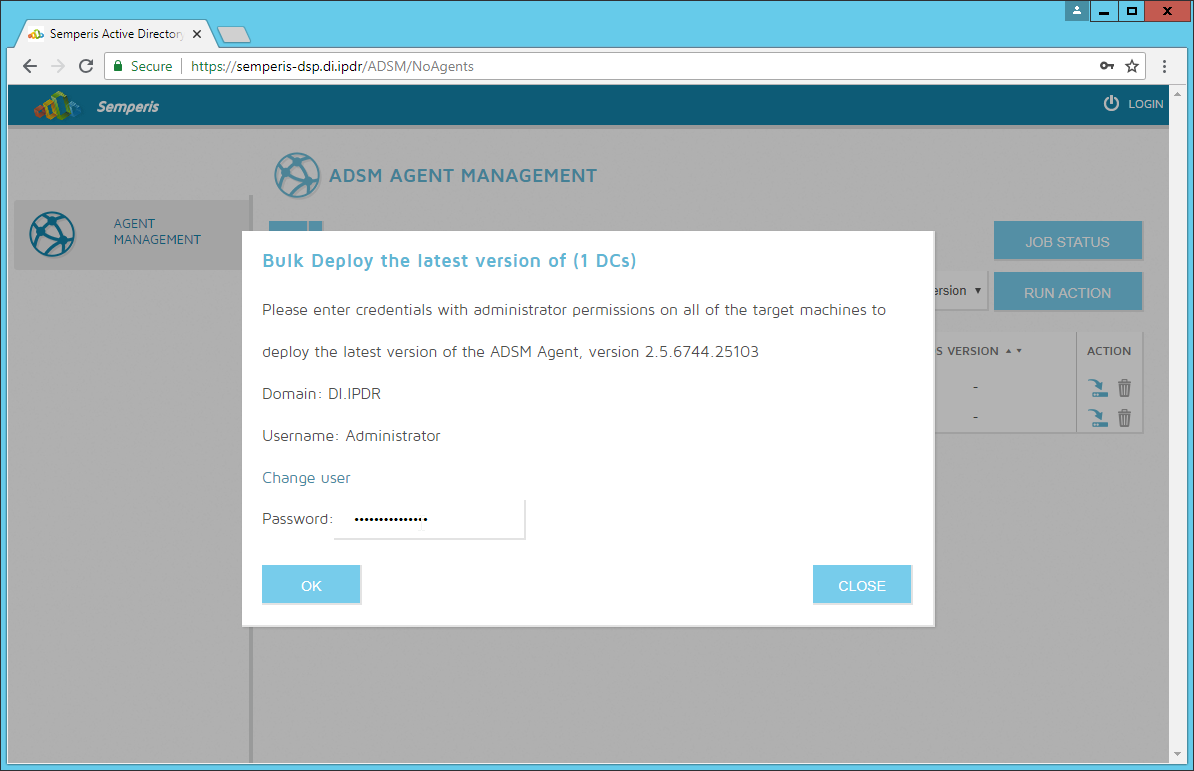Click the deploy agent icon in second row
The image size is (1194, 771).
tap(1099, 418)
